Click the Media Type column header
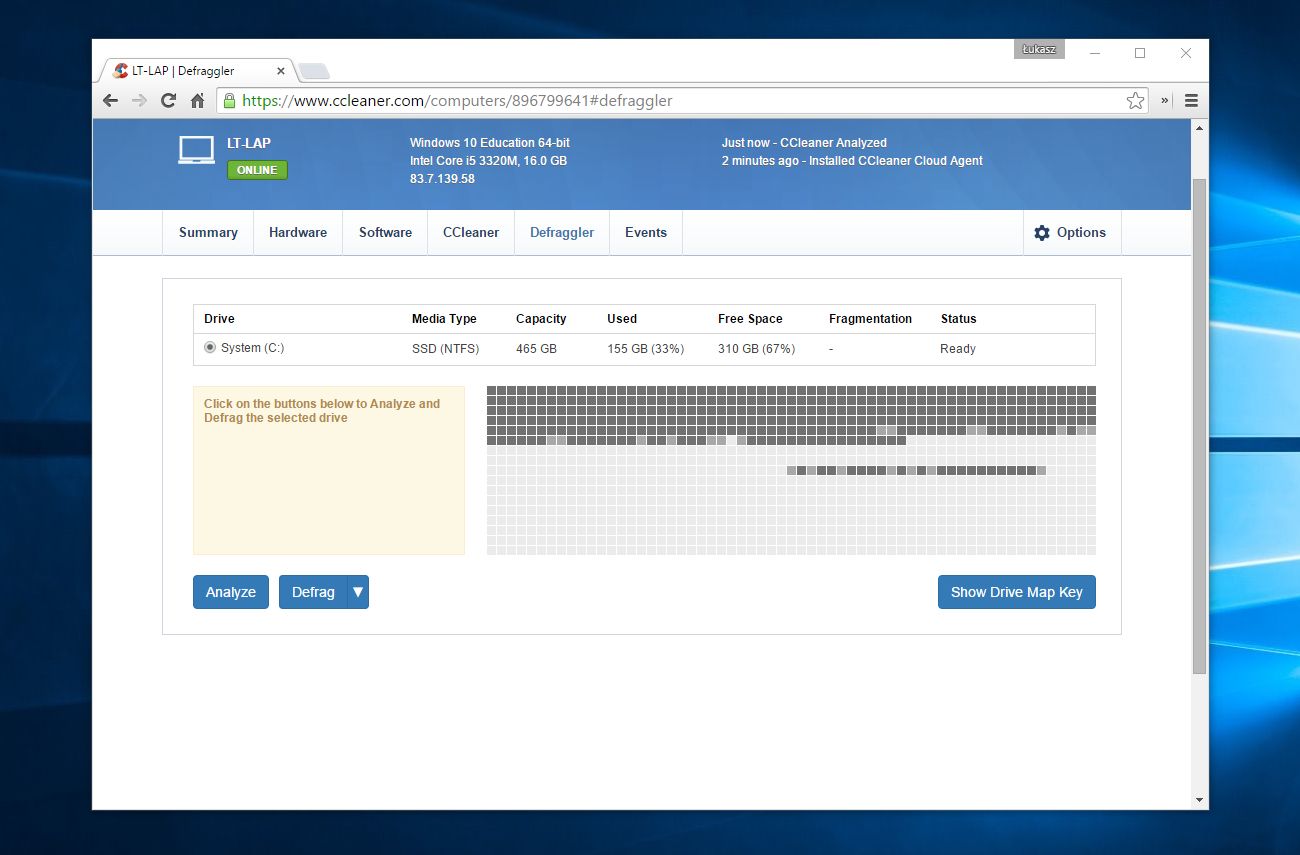 (444, 319)
